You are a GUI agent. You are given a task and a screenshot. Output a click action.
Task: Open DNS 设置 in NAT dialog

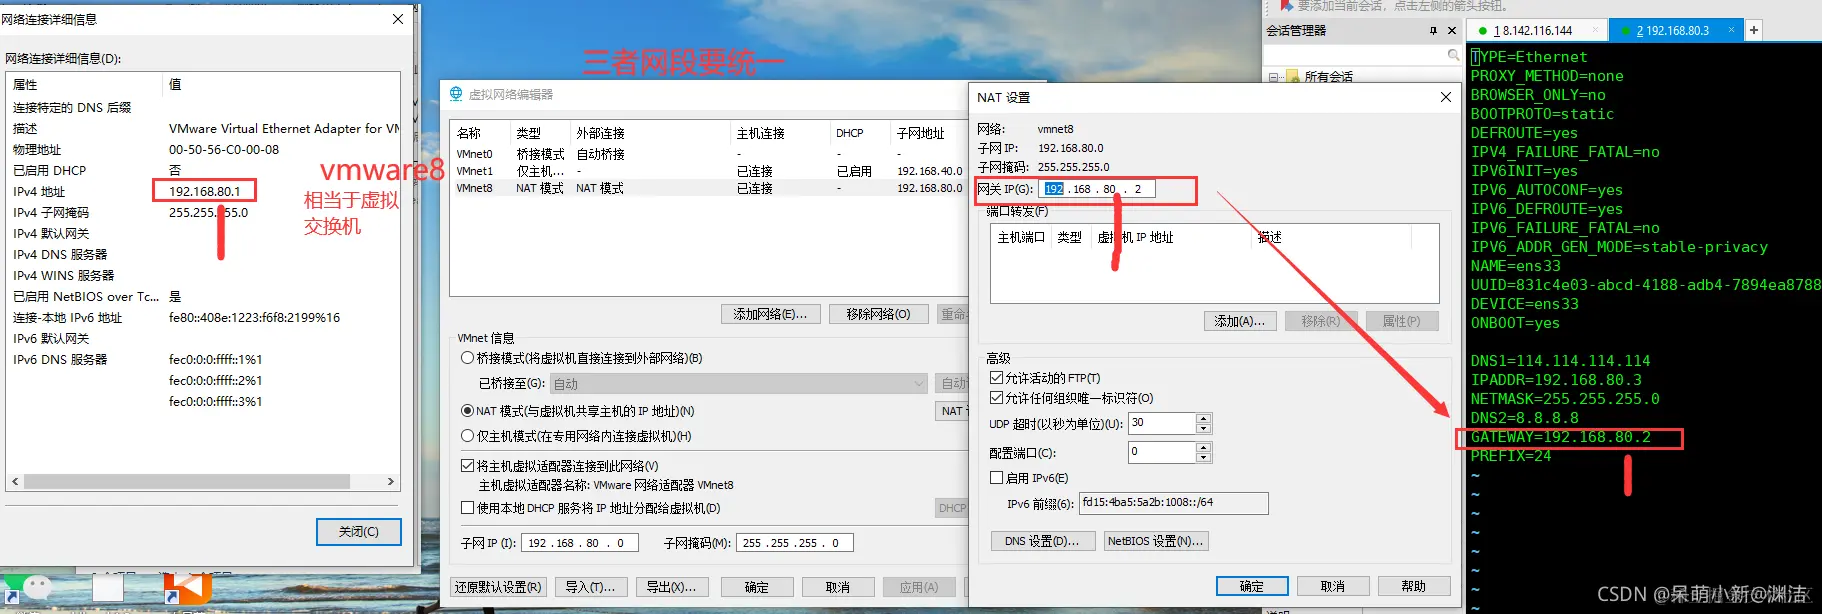1042,541
